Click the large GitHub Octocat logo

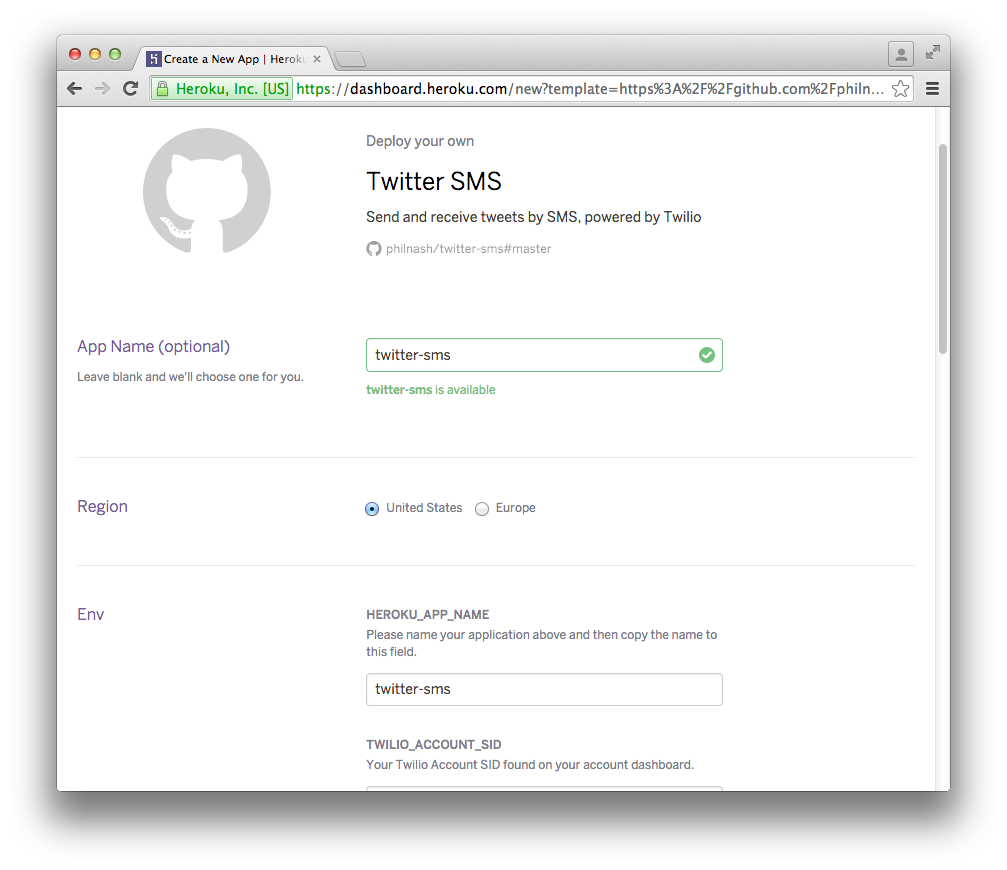[207, 190]
